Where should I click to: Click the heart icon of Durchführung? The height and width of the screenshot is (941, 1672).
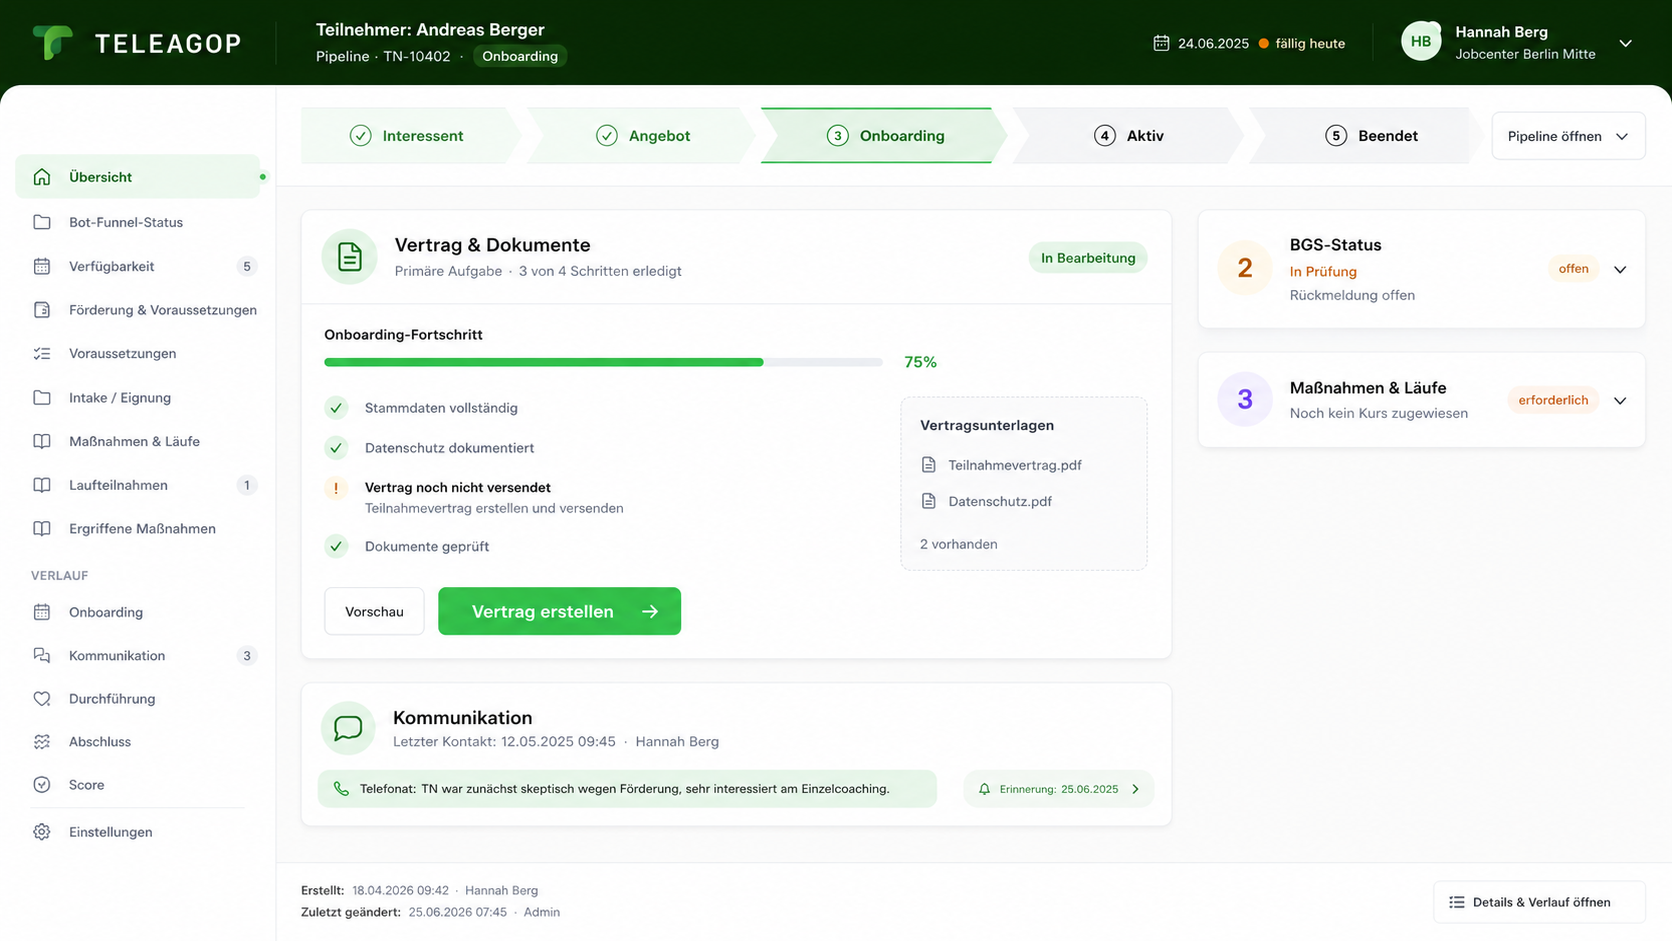coord(42,698)
